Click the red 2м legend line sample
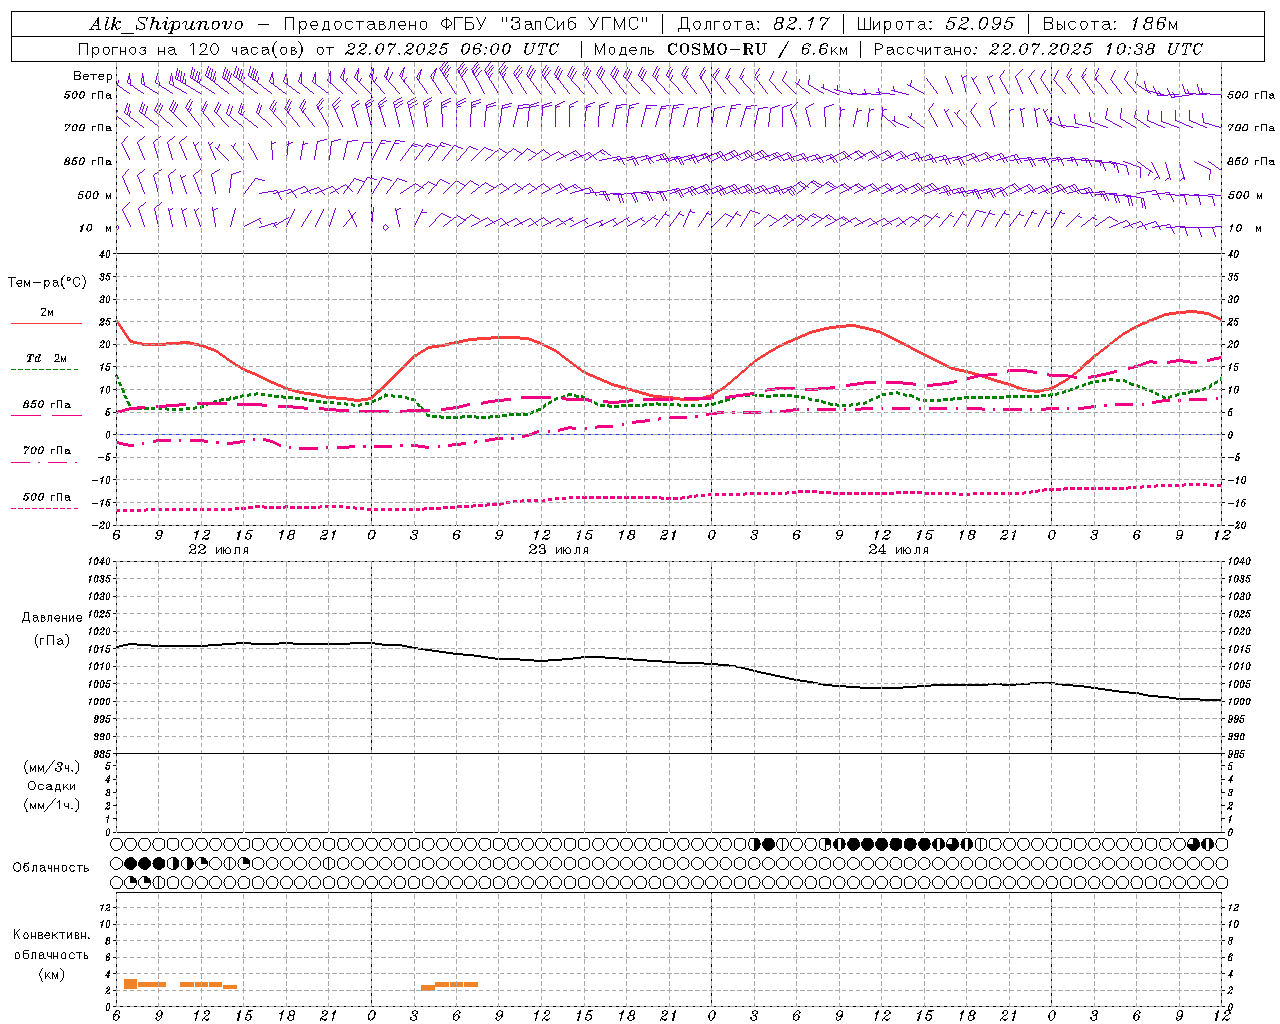Viewport: 1280px width, 1024px height. coord(46,324)
